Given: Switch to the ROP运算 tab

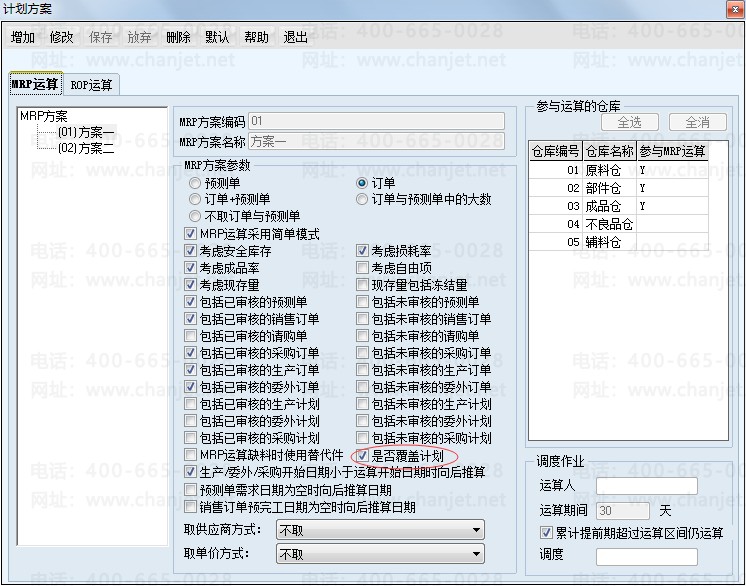Looking at the screenshot, I should click(x=91, y=85).
